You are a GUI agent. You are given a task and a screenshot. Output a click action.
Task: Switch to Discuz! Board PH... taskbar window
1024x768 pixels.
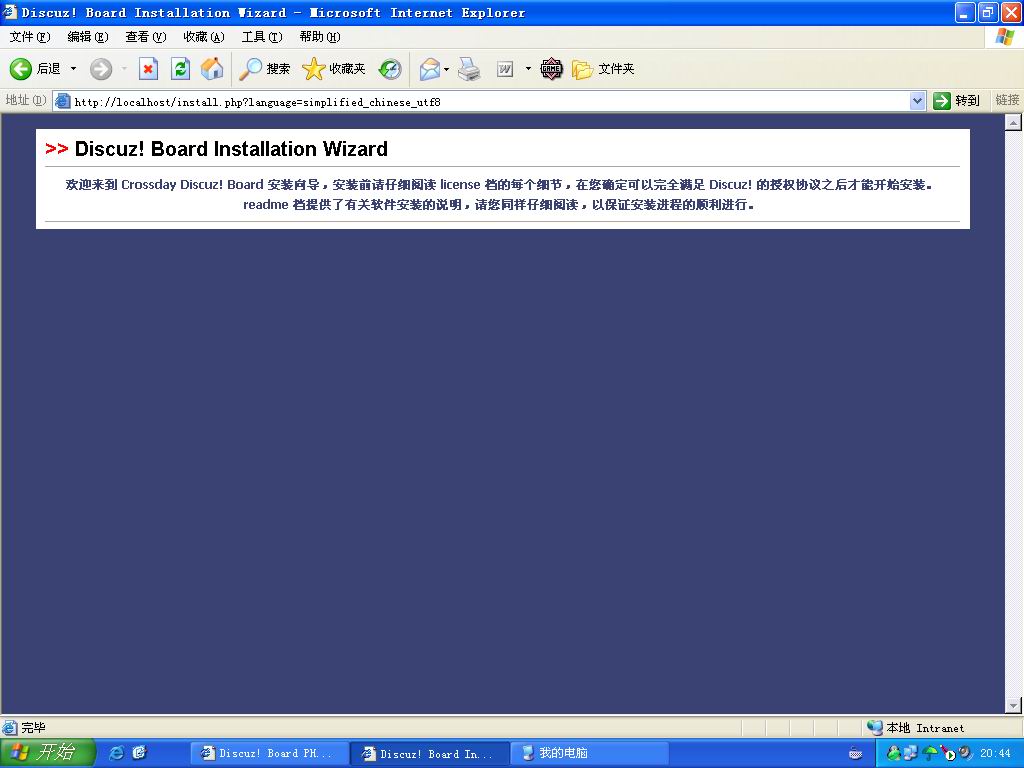click(268, 754)
